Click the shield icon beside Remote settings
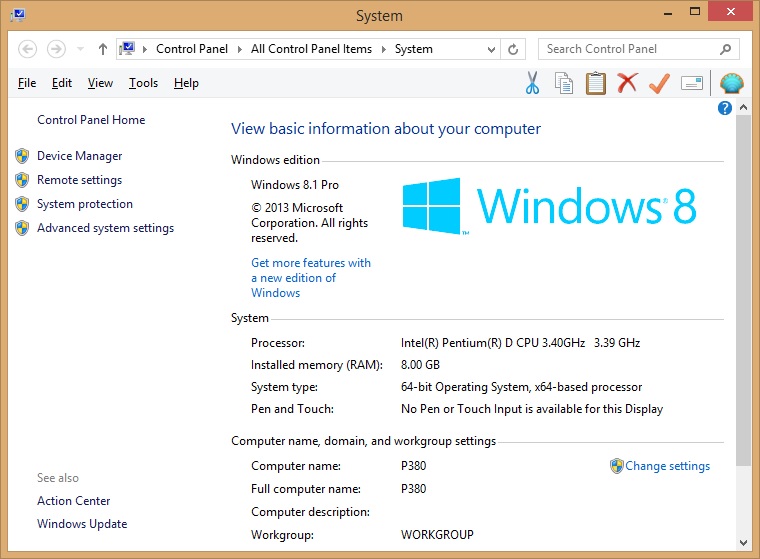Viewport: 760px width, 559px height. tap(22, 180)
